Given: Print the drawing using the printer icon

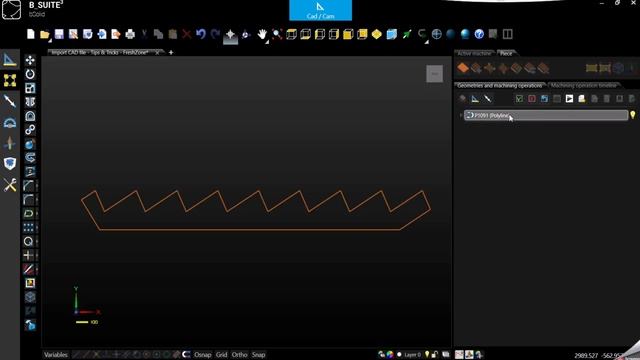Looking at the screenshot, I should (130, 34).
